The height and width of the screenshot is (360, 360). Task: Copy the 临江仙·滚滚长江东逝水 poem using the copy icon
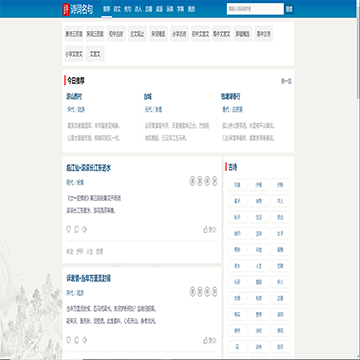(x=76, y=230)
